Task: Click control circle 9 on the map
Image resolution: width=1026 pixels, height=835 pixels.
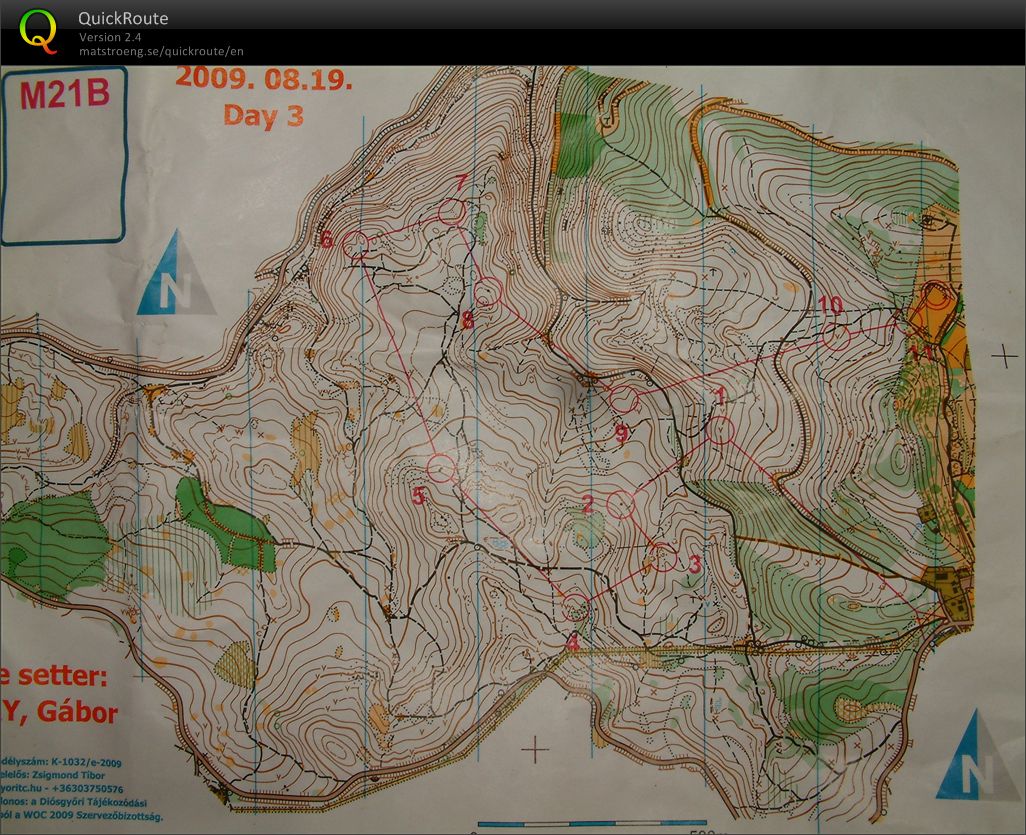Action: (x=624, y=400)
